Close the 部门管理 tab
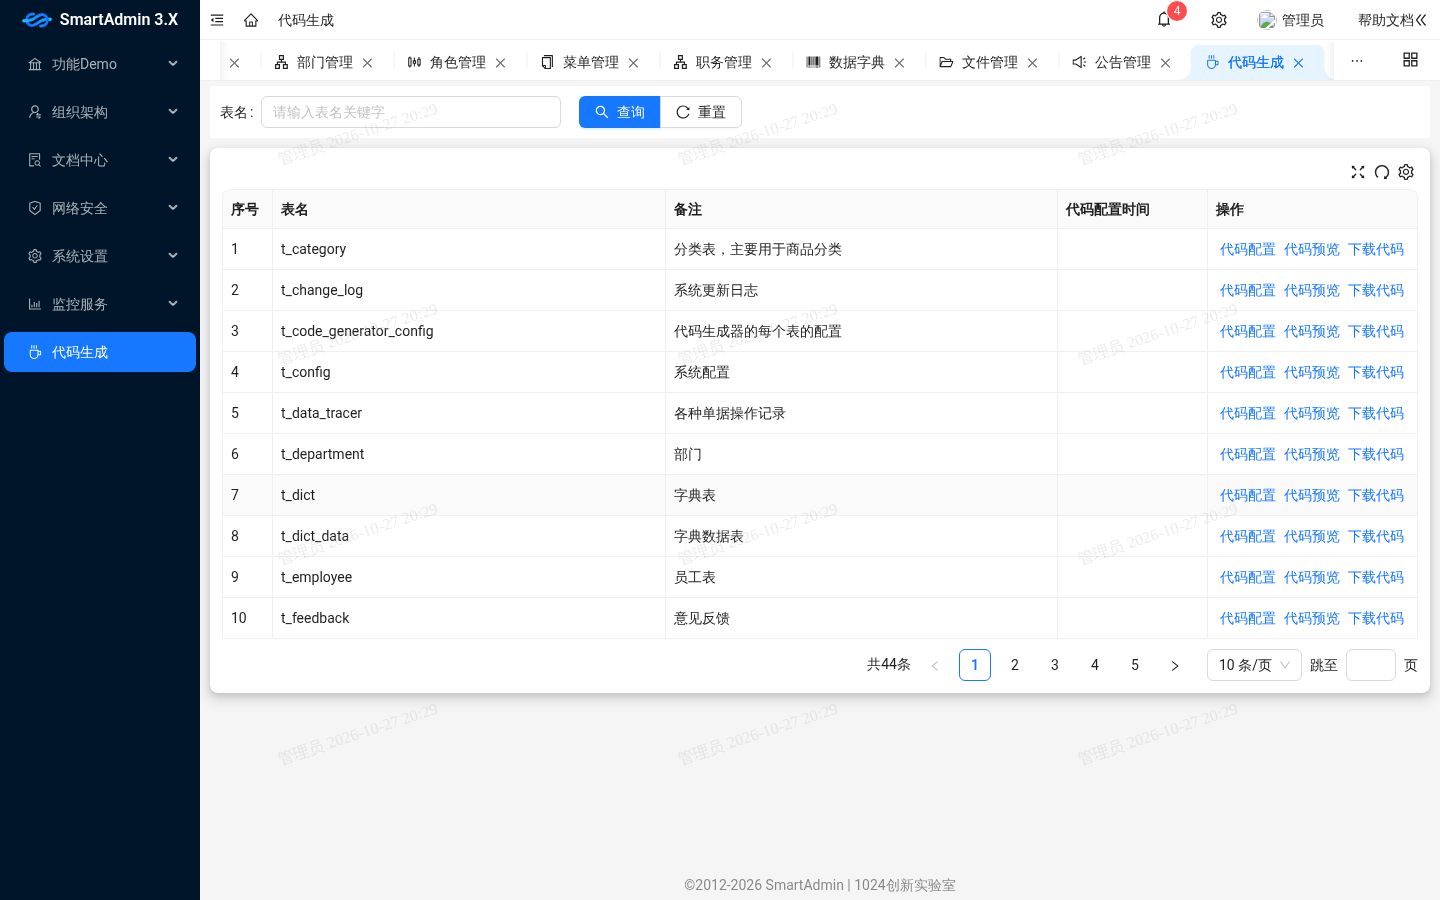 368,63
